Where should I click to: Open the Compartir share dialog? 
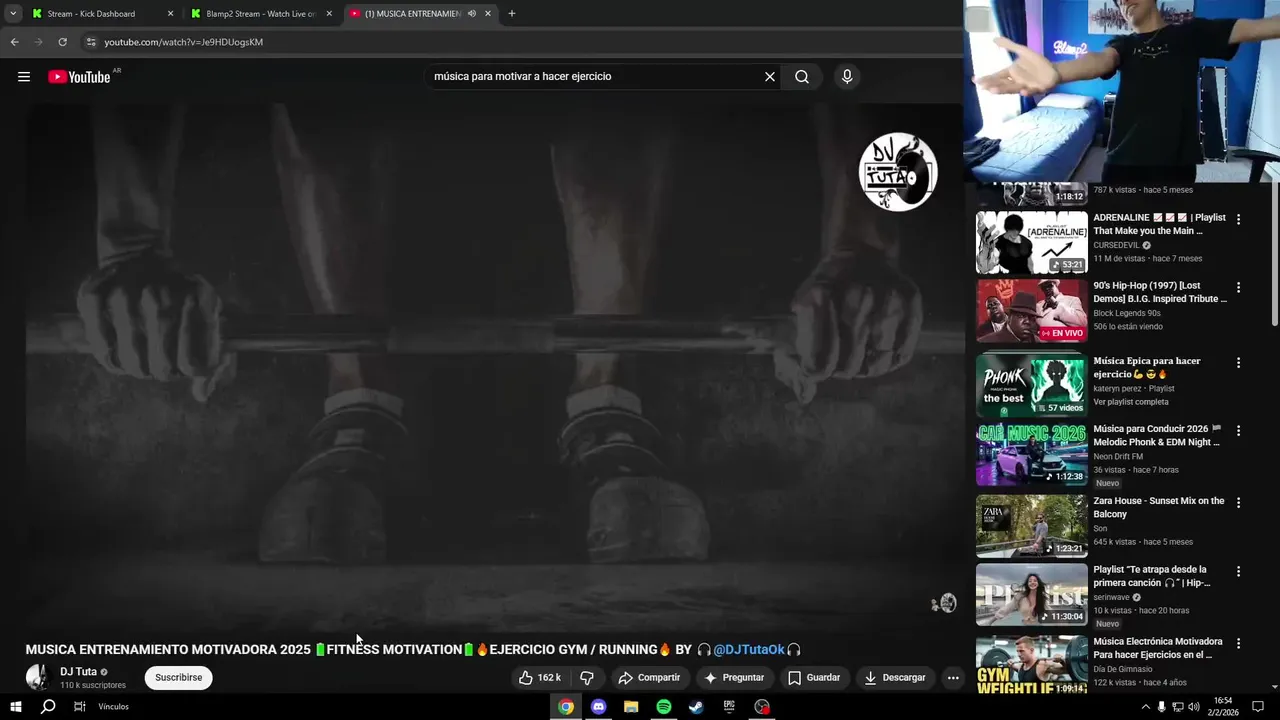[649, 678]
